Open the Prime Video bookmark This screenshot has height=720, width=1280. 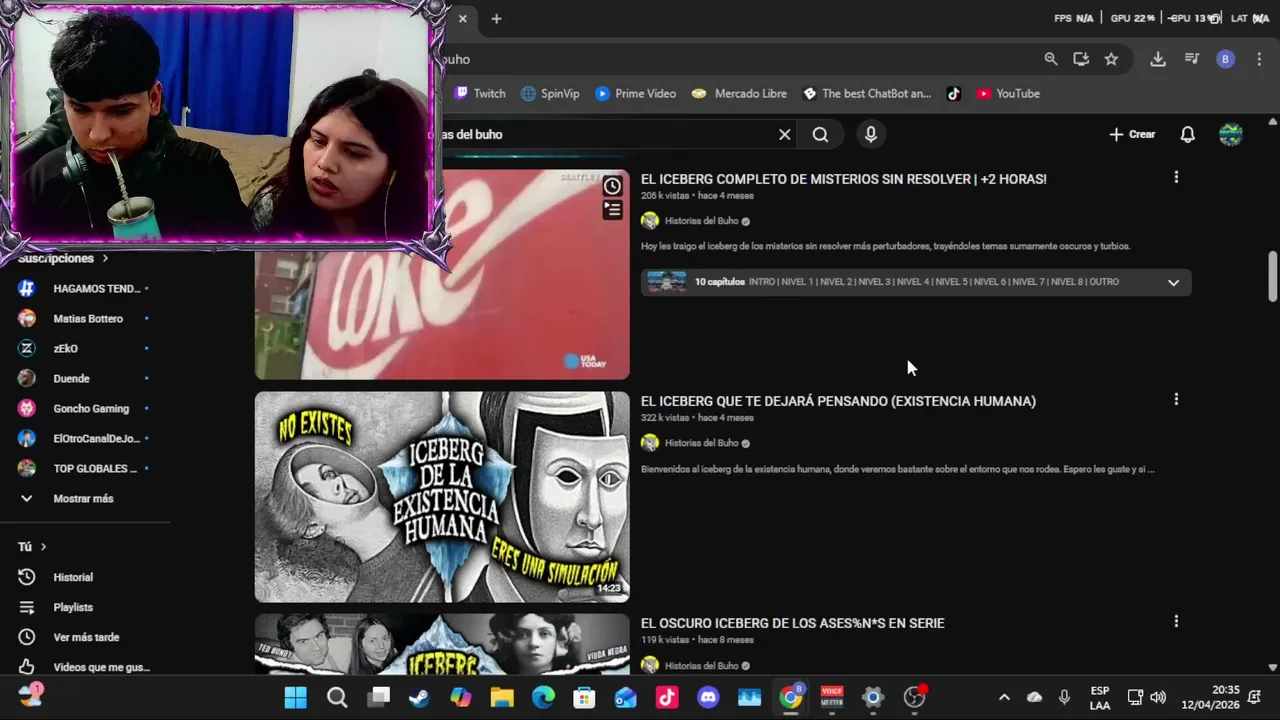[635, 93]
